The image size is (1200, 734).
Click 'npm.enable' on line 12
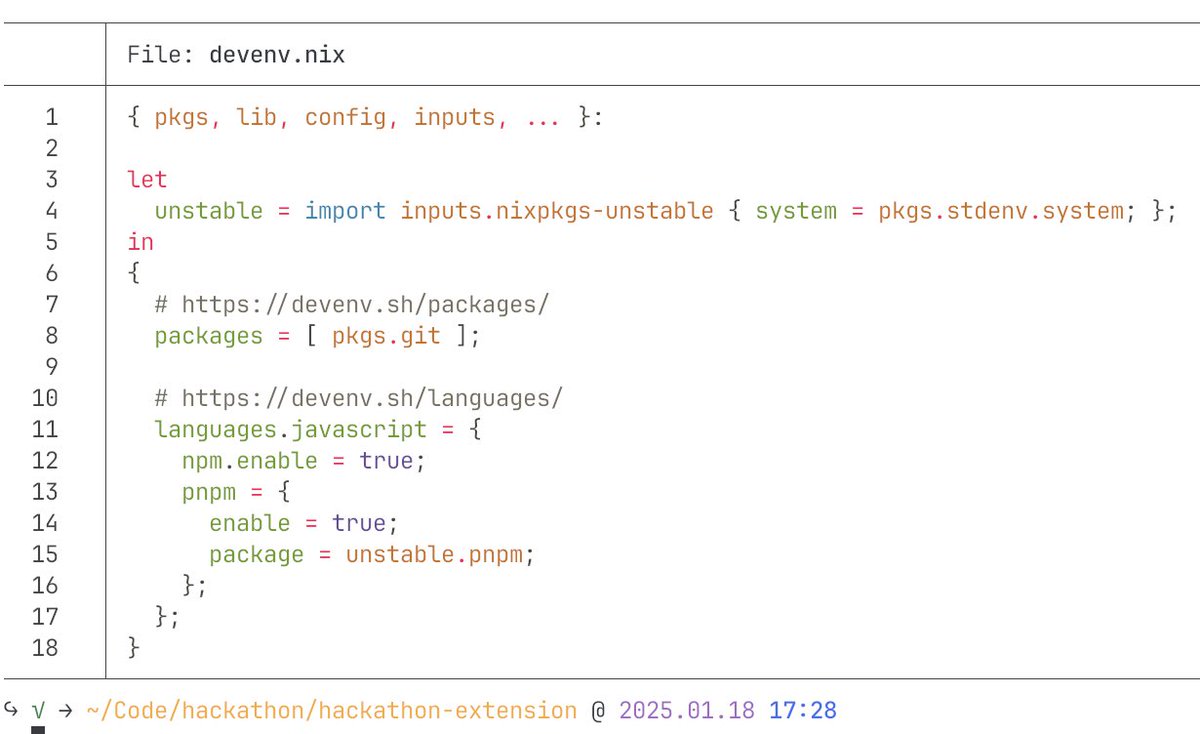(249, 461)
